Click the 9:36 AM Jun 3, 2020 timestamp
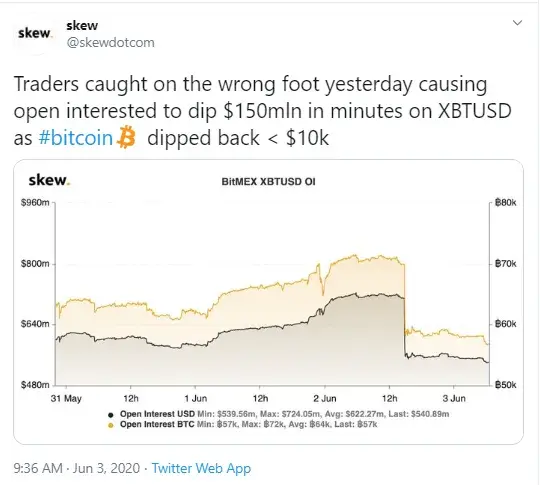Image resolution: width=540 pixels, height=485 pixels. 77,468
